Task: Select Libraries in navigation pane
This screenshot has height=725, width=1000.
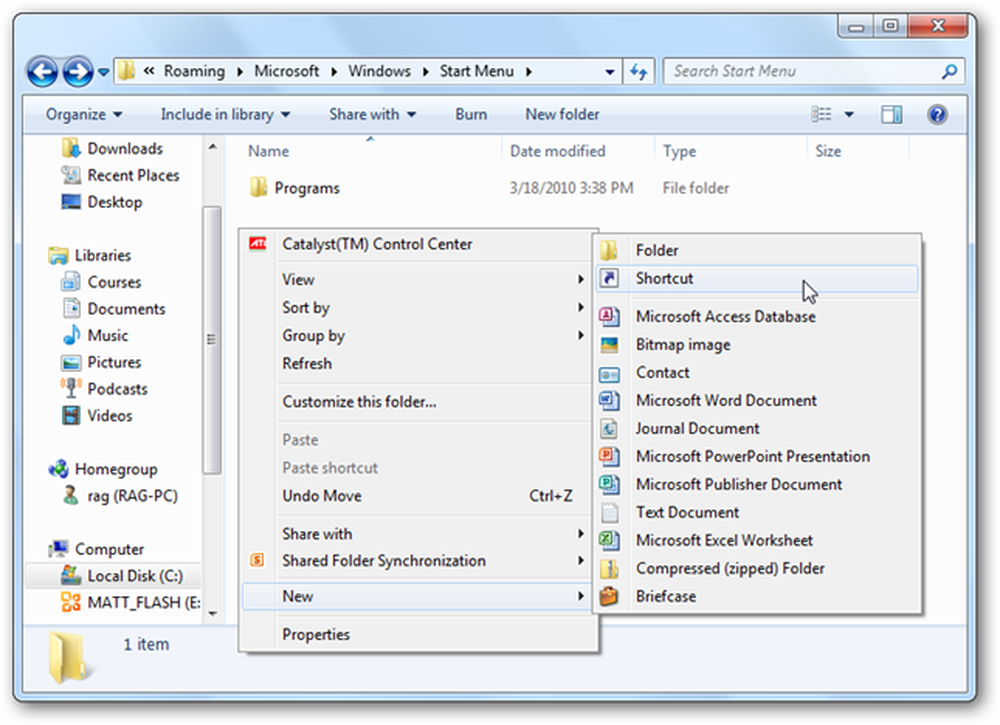Action: (89, 256)
